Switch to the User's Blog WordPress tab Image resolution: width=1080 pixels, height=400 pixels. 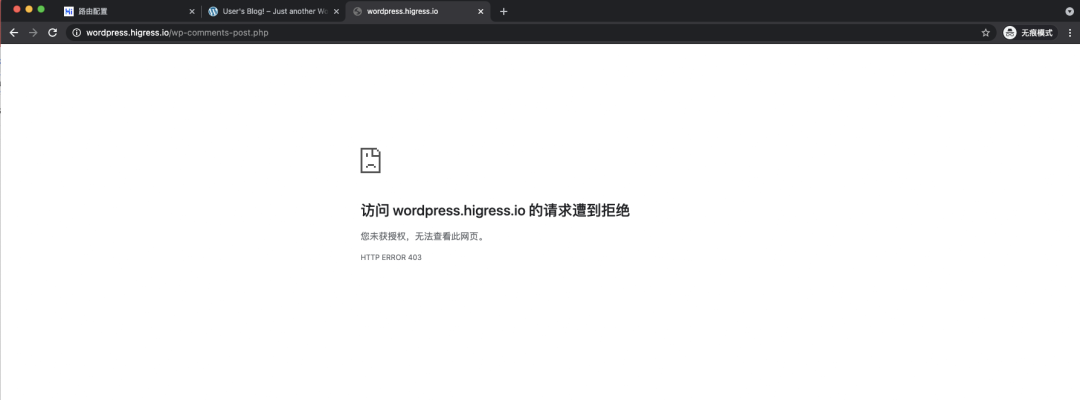pos(273,11)
